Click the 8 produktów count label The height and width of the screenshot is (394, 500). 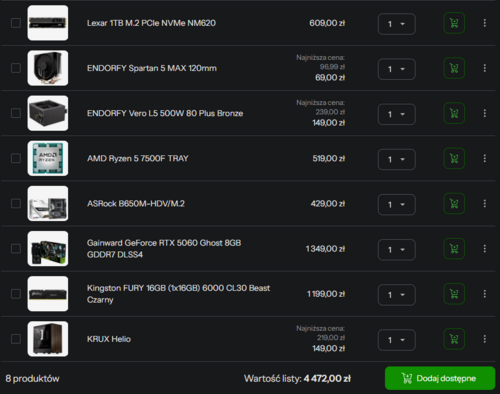point(32,379)
